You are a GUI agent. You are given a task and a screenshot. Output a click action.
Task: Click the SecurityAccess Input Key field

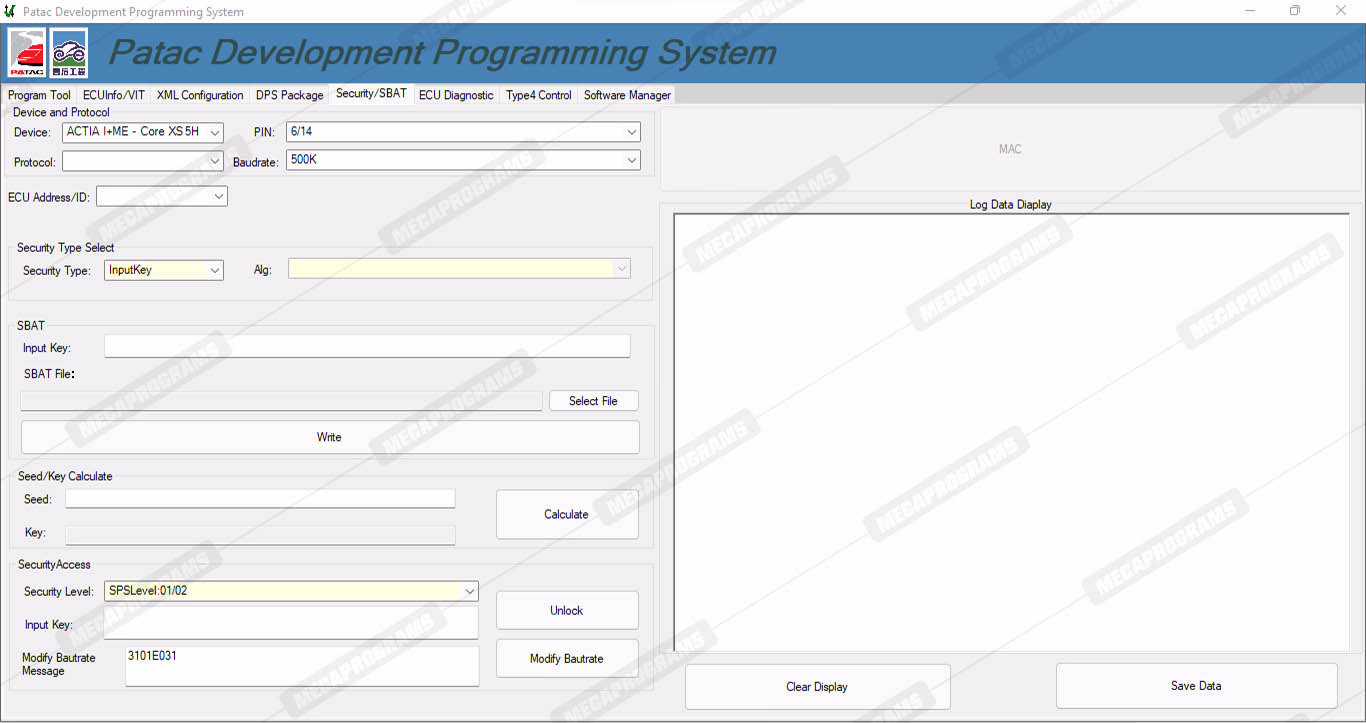291,623
